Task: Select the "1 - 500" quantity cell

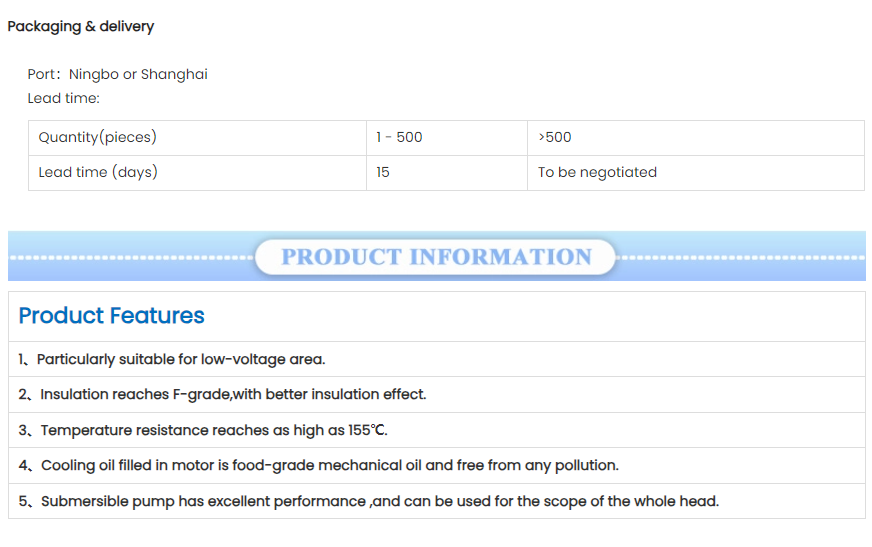Action: [x=399, y=137]
